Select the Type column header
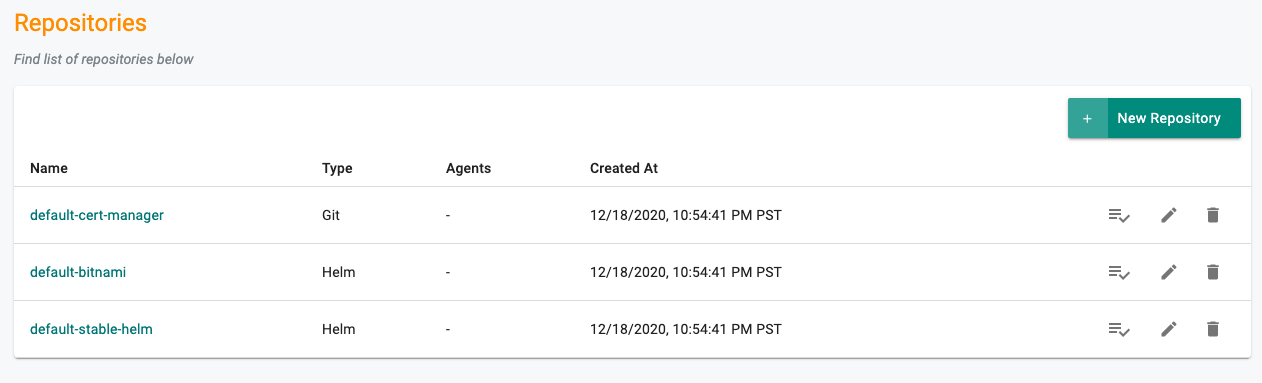The image size is (1262, 383). pos(337,168)
